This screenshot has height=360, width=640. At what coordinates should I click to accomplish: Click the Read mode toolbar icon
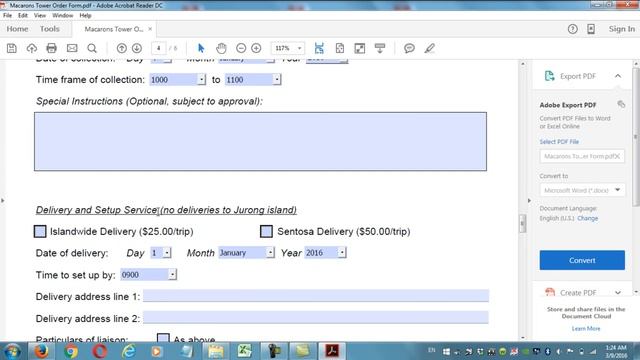380,48
